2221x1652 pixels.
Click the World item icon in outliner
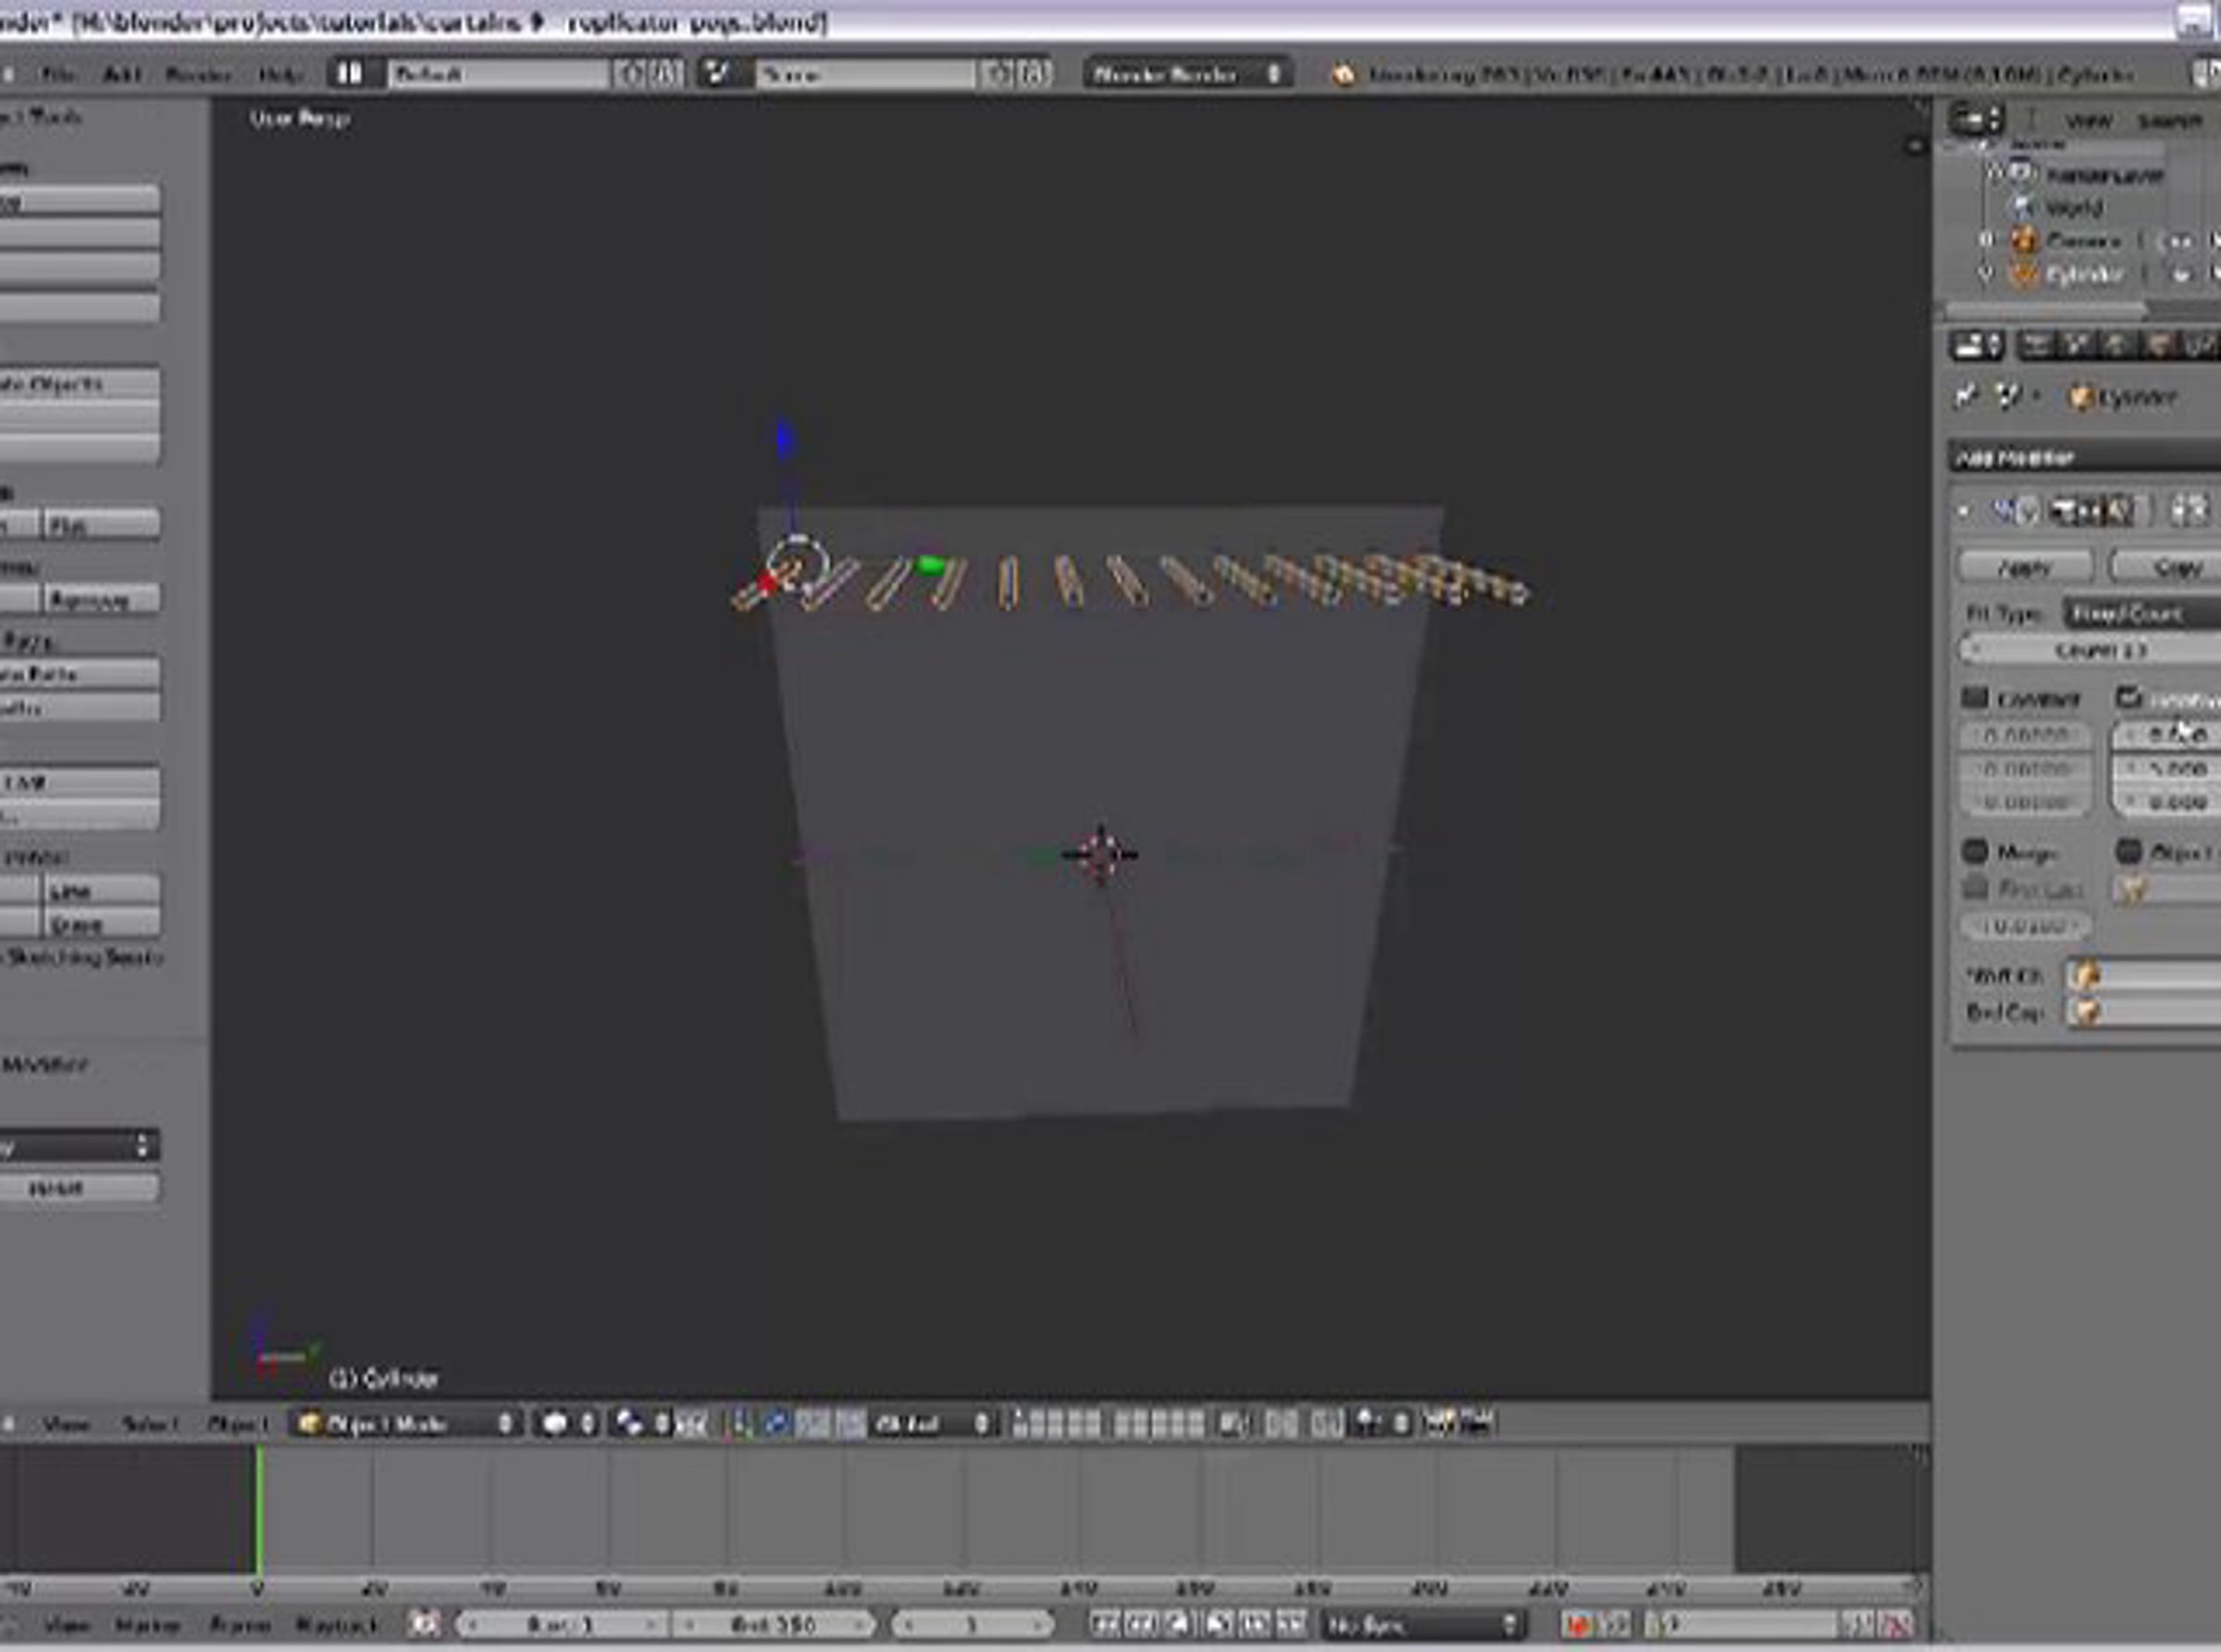coord(2023,207)
